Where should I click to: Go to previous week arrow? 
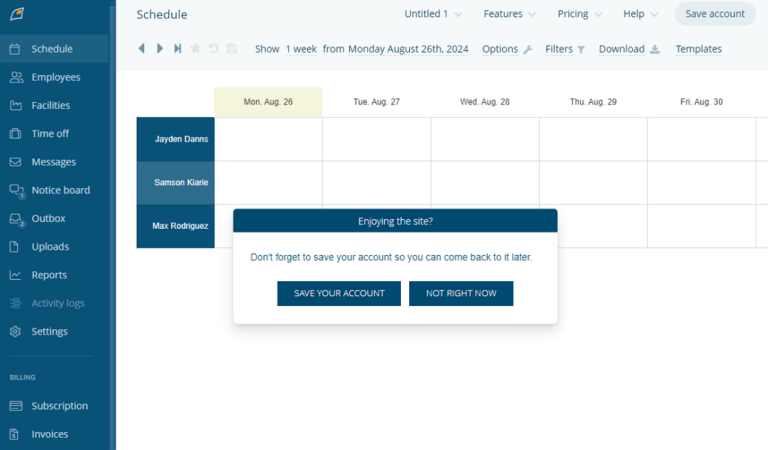tap(142, 48)
